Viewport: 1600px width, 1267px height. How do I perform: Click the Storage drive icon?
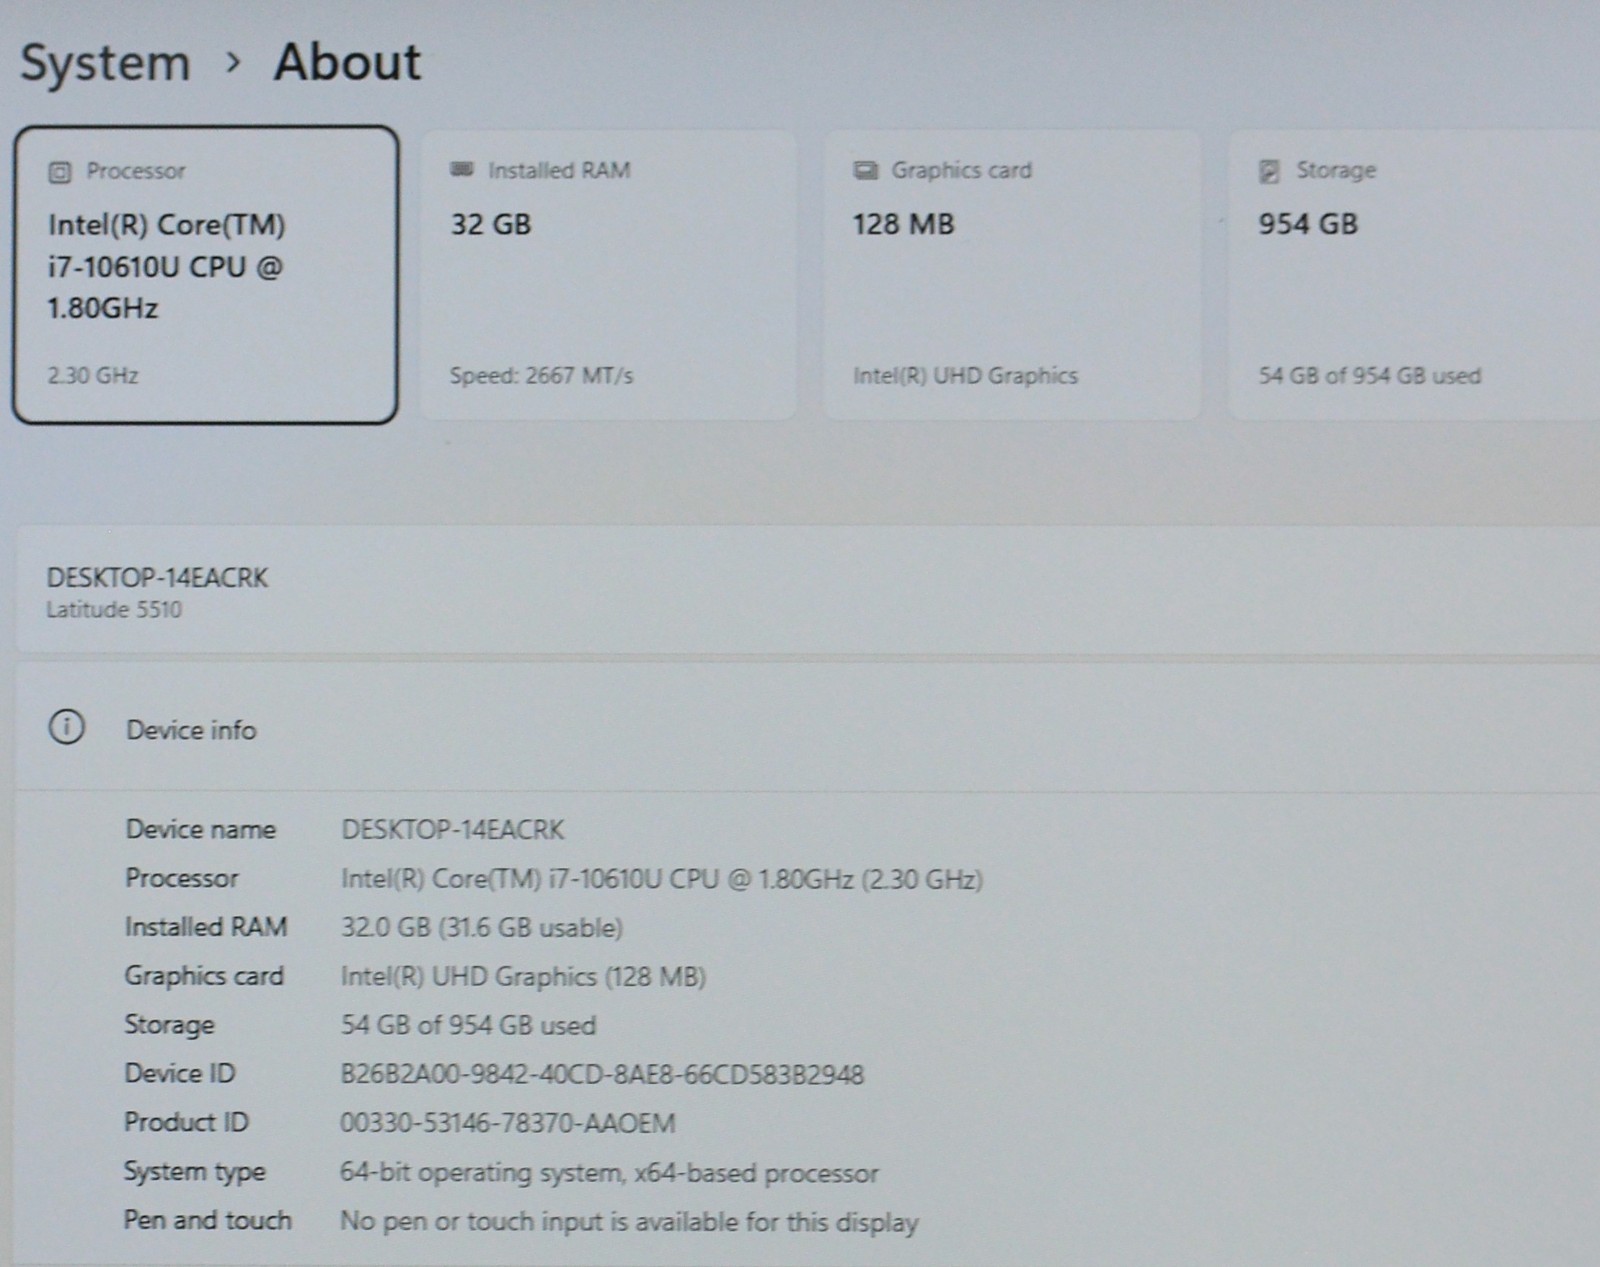click(1269, 171)
